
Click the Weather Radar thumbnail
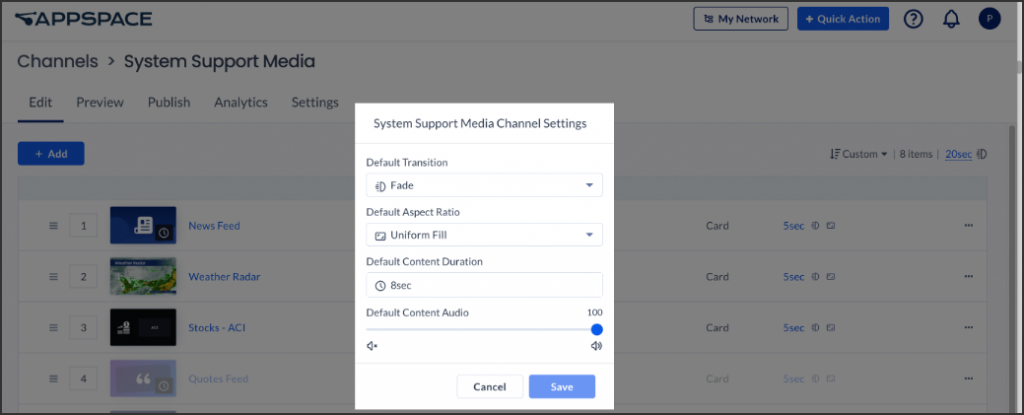[x=143, y=276]
